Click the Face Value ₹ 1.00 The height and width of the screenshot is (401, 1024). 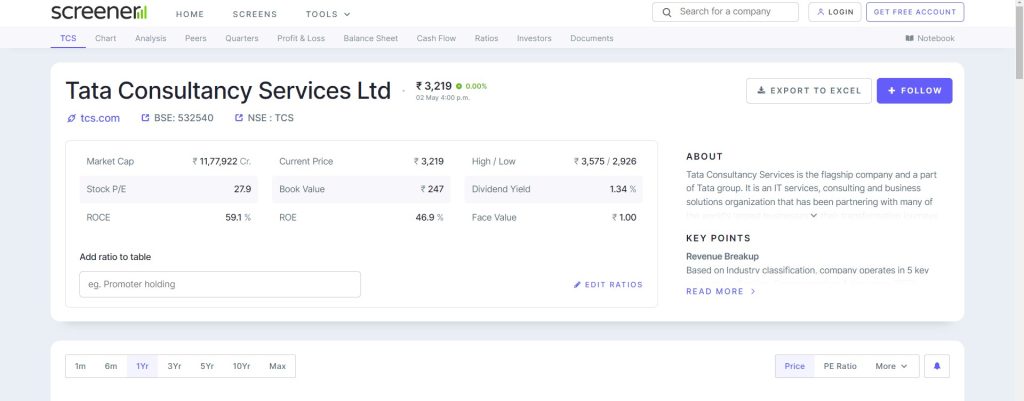click(x=624, y=217)
